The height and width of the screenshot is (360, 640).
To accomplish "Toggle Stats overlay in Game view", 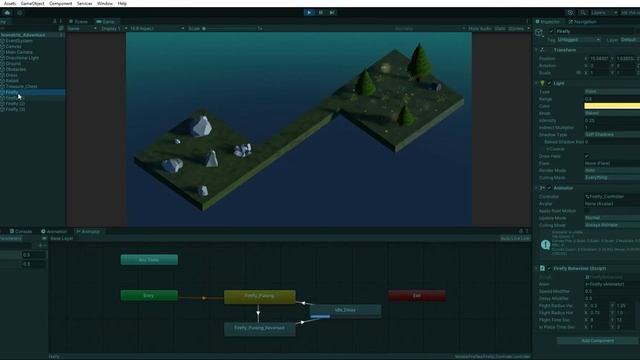I will [500, 29].
